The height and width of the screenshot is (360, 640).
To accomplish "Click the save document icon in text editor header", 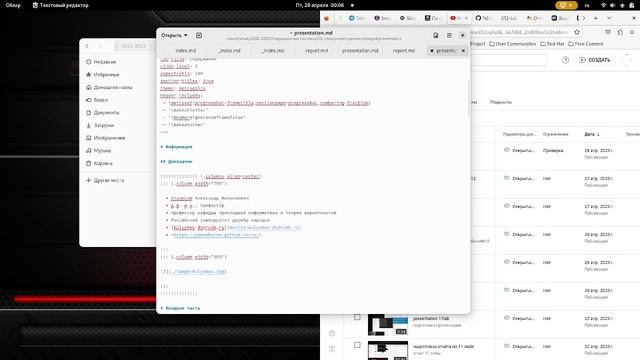I will coord(436,36).
